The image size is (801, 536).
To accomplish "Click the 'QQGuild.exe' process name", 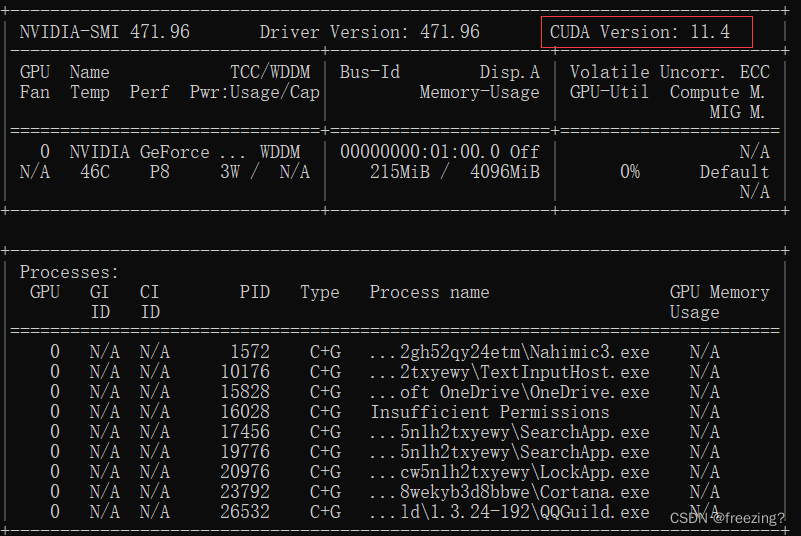I will 595,511.
